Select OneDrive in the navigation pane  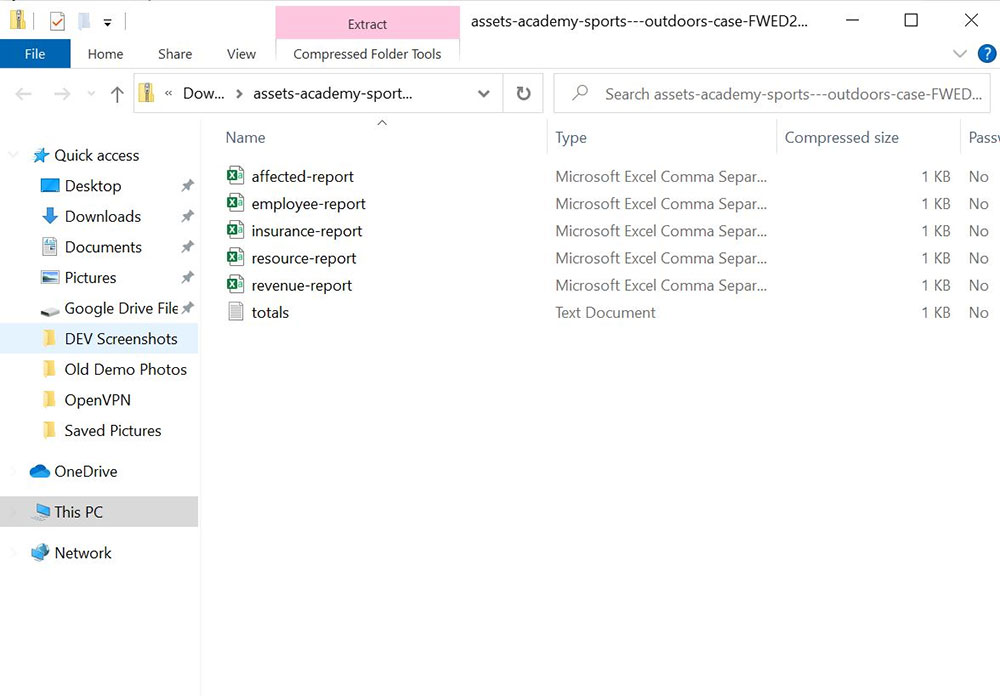tap(85, 471)
